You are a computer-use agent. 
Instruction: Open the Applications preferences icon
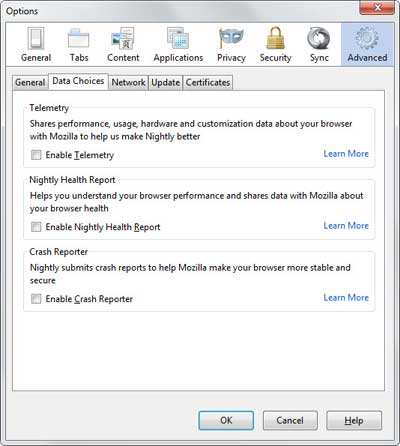point(178,45)
